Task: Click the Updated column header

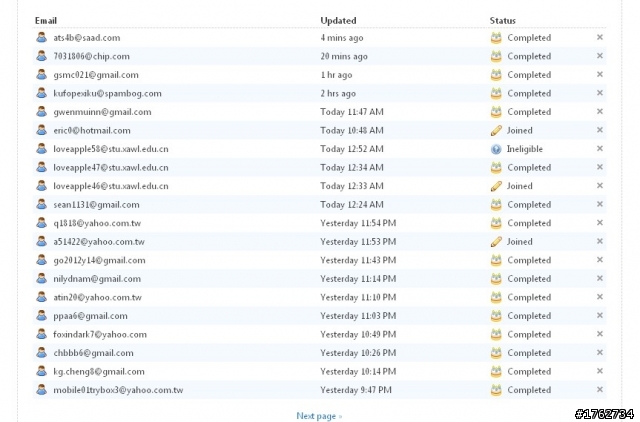Action: [x=338, y=20]
